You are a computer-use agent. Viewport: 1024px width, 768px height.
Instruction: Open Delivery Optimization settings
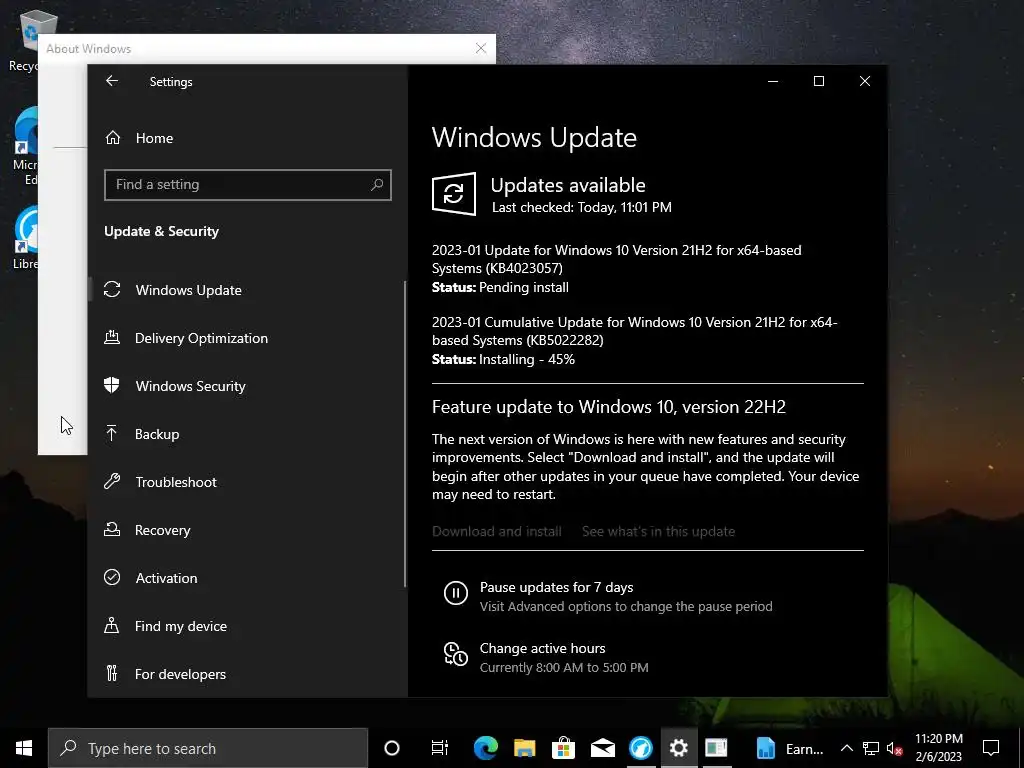[201, 338]
